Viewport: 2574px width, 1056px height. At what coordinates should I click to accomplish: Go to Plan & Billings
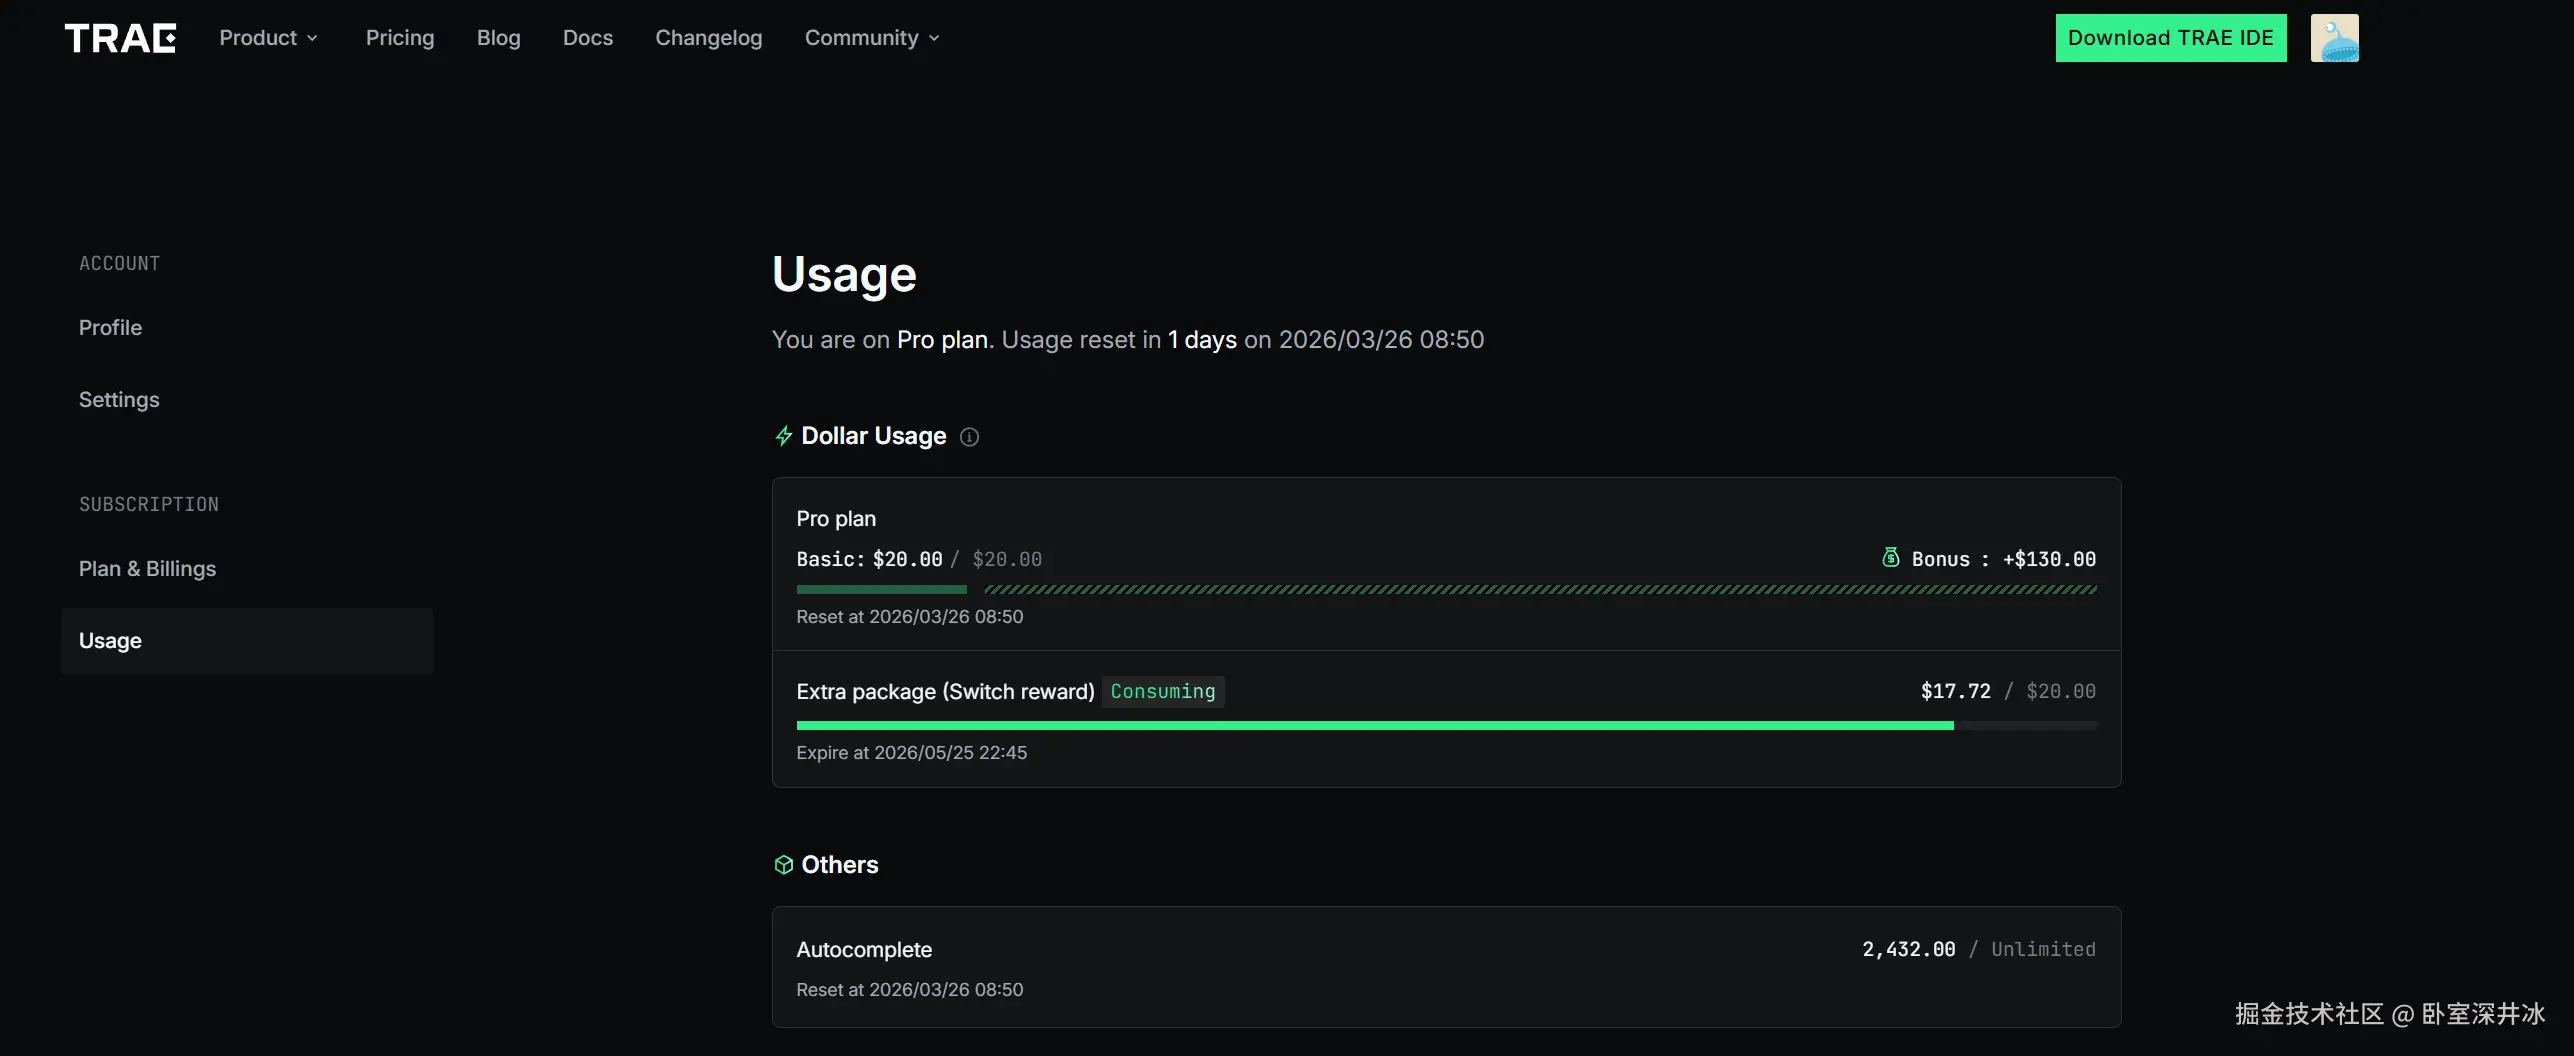pyautogui.click(x=147, y=569)
